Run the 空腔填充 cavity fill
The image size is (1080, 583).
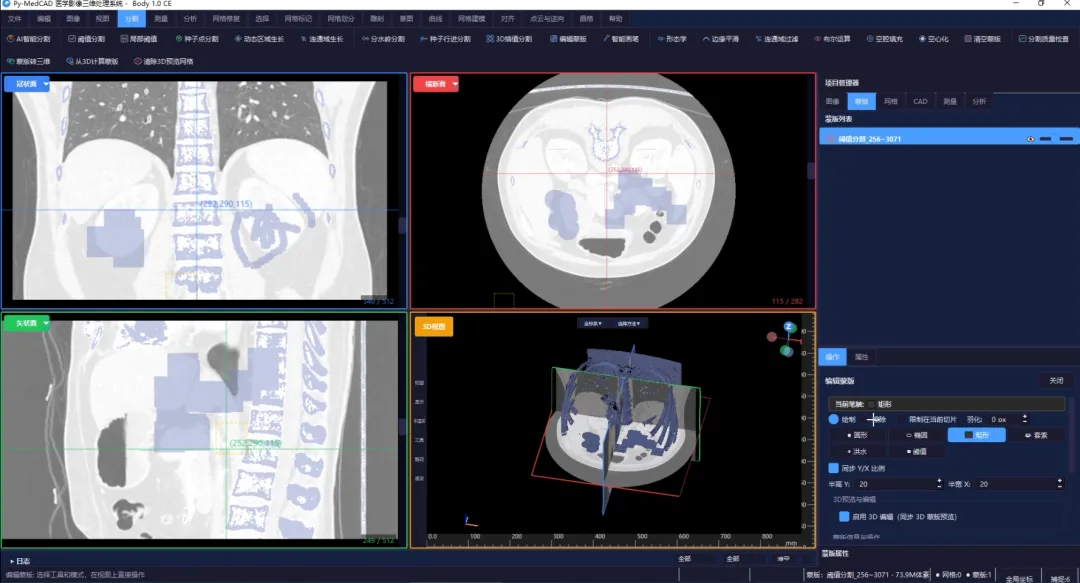[x=884, y=39]
